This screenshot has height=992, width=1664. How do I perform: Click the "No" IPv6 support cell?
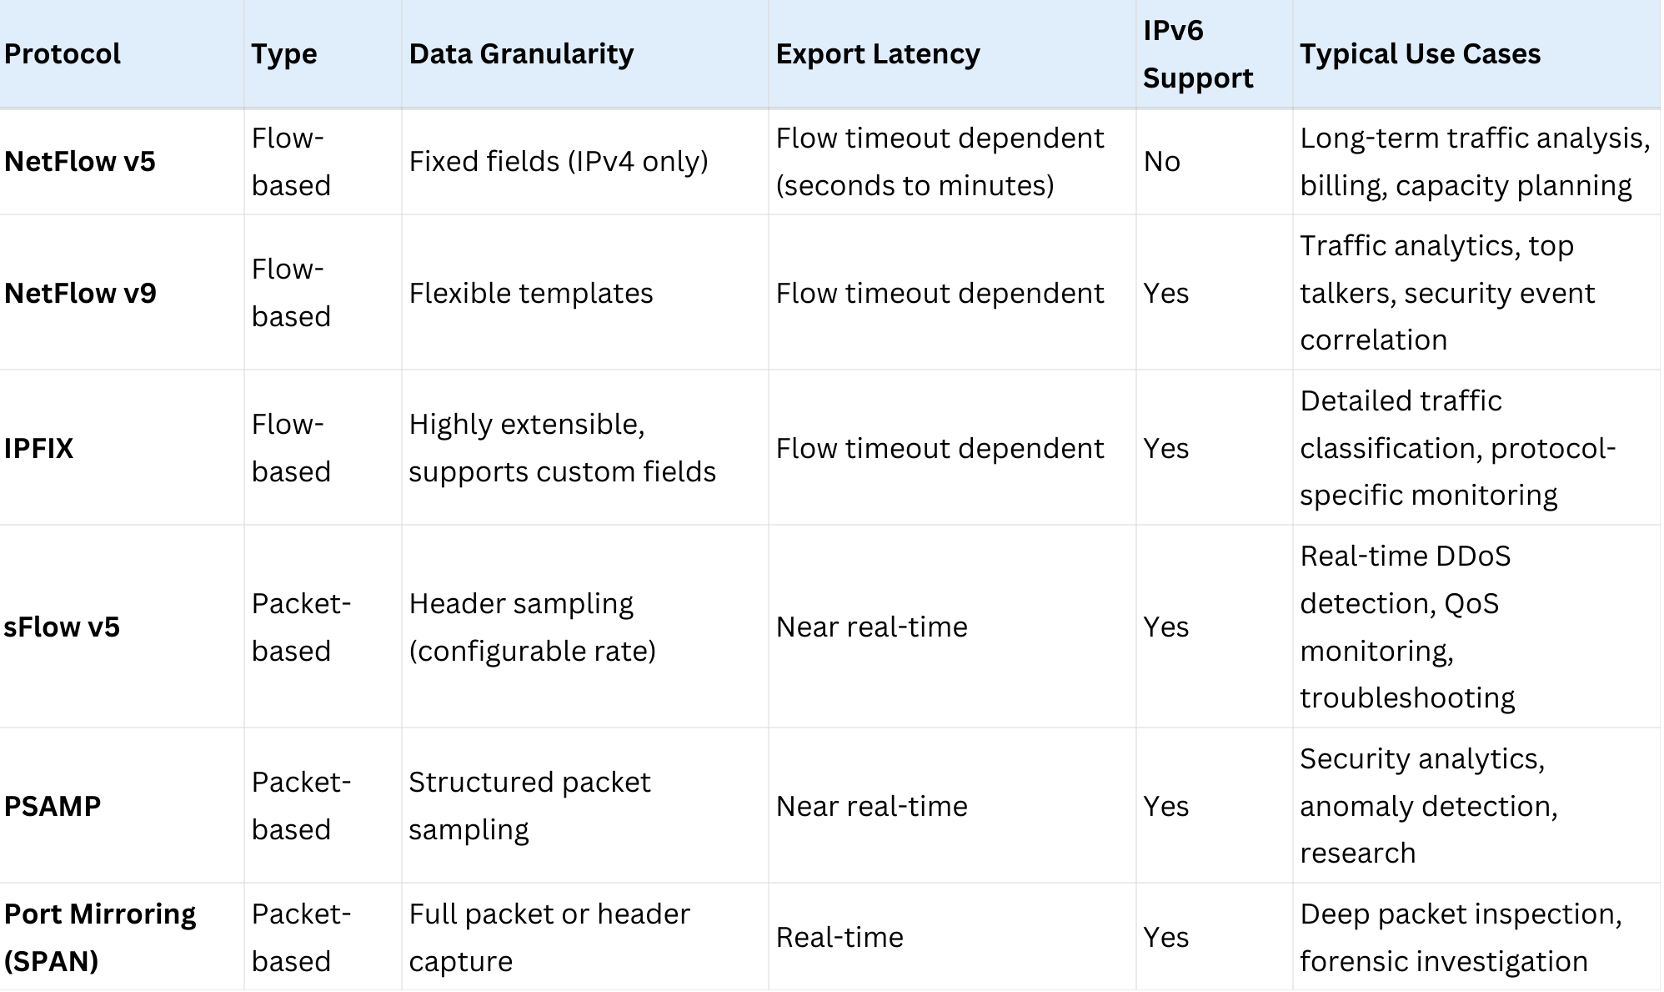tap(1162, 162)
